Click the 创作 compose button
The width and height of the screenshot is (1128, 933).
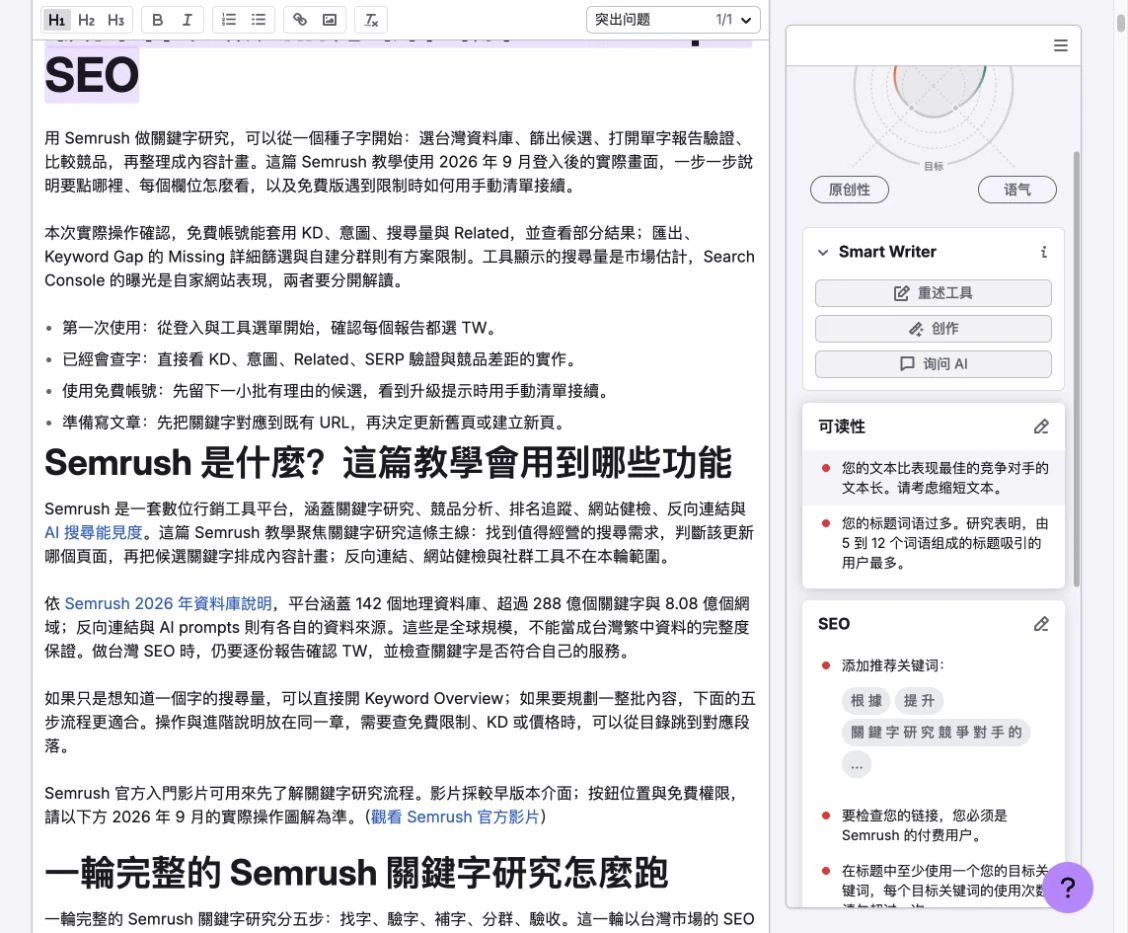(x=933, y=329)
